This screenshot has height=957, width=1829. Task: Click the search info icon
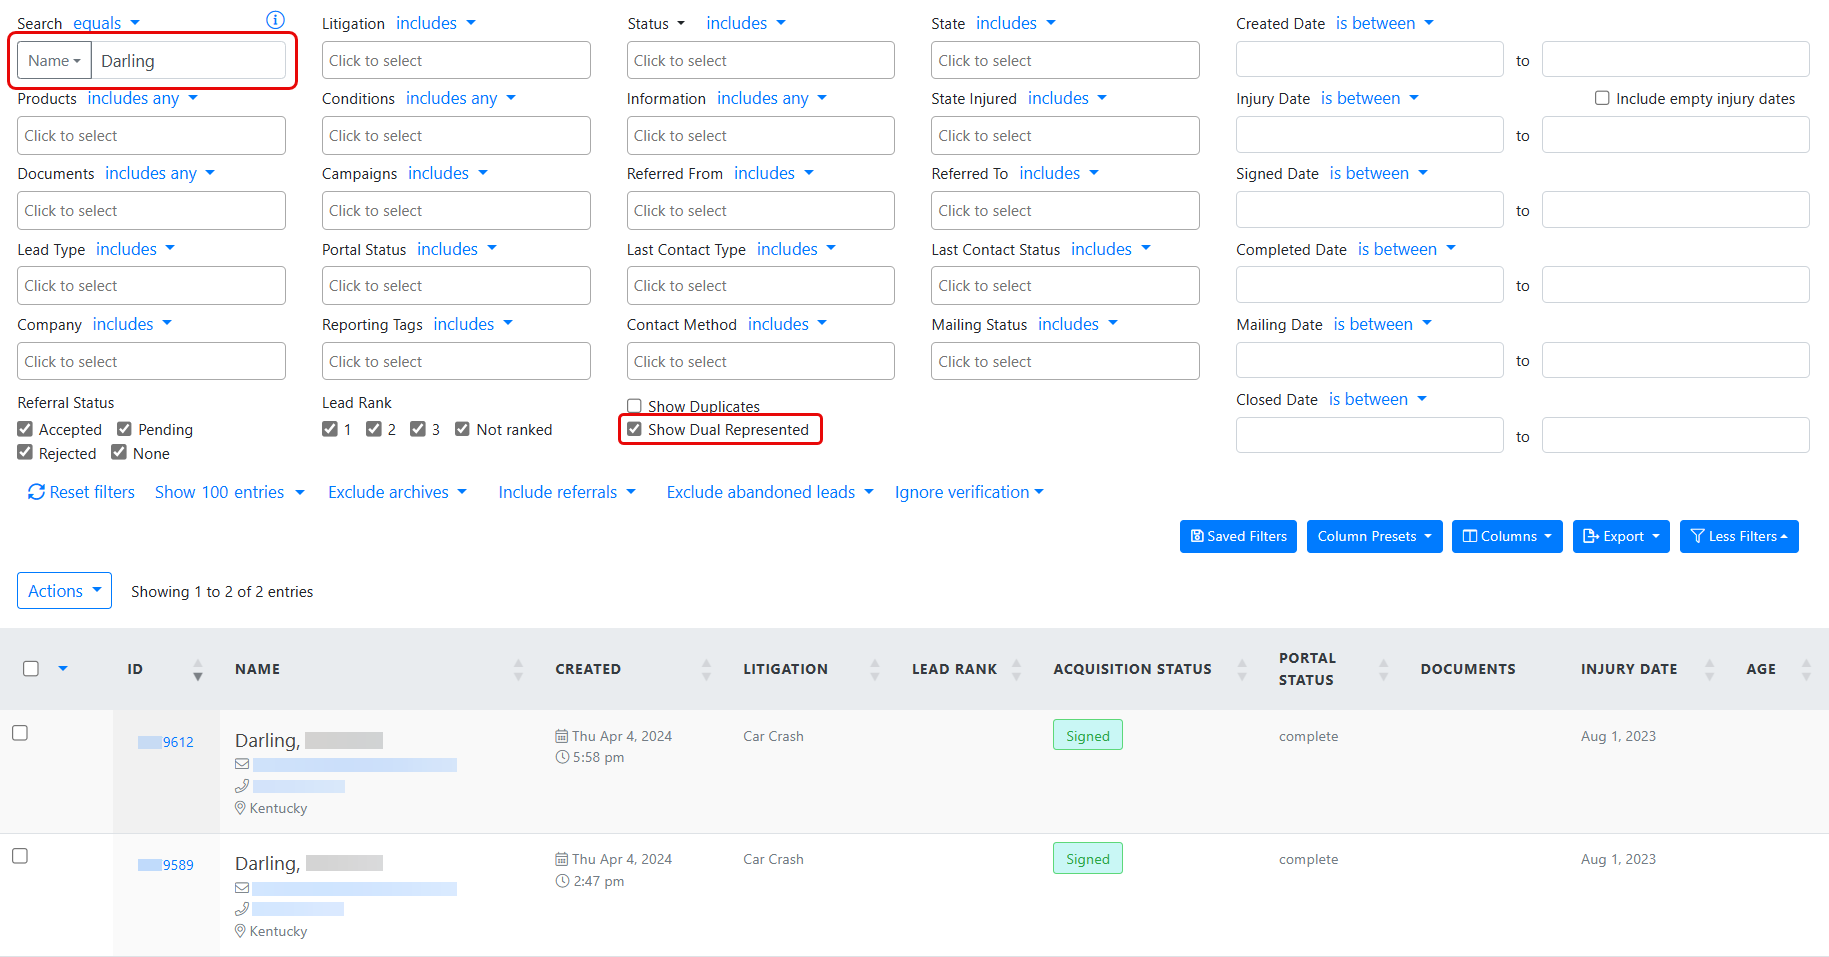click(275, 20)
